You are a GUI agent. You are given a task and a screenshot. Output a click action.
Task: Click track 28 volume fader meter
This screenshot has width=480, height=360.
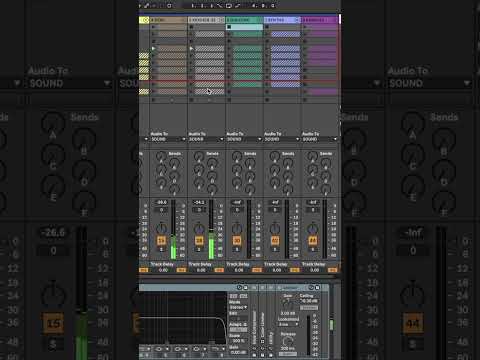[211, 229]
